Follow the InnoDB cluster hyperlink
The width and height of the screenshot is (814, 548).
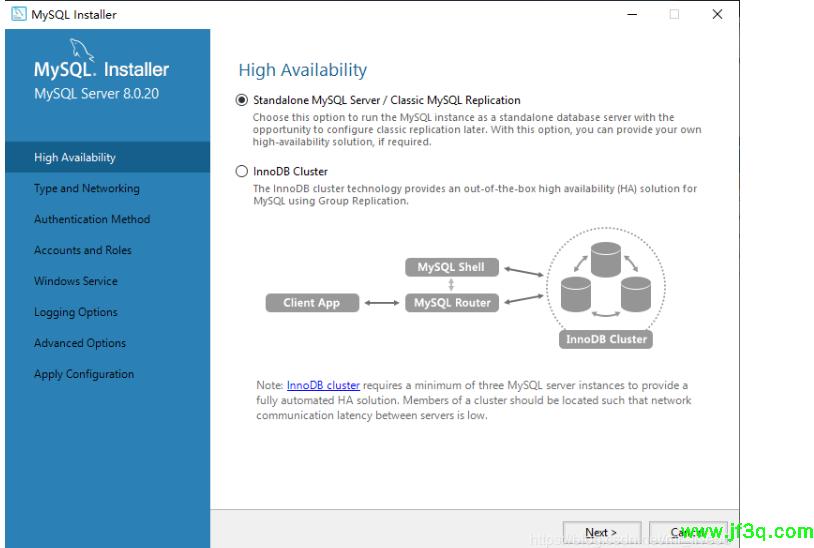click(323, 385)
